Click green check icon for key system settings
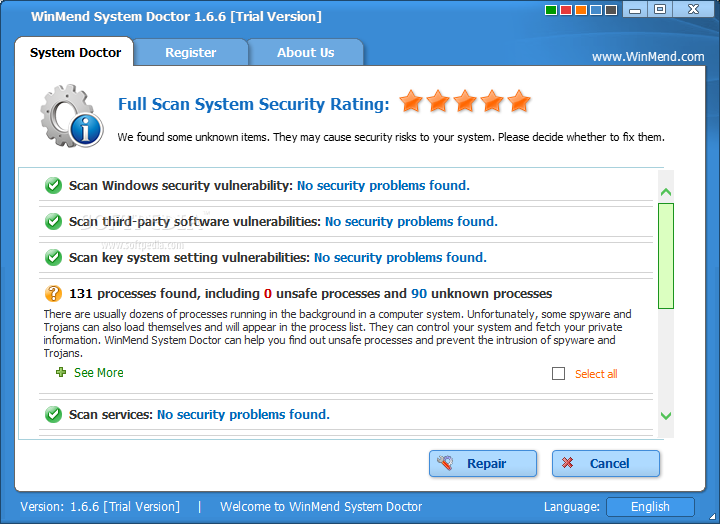 (x=53, y=257)
